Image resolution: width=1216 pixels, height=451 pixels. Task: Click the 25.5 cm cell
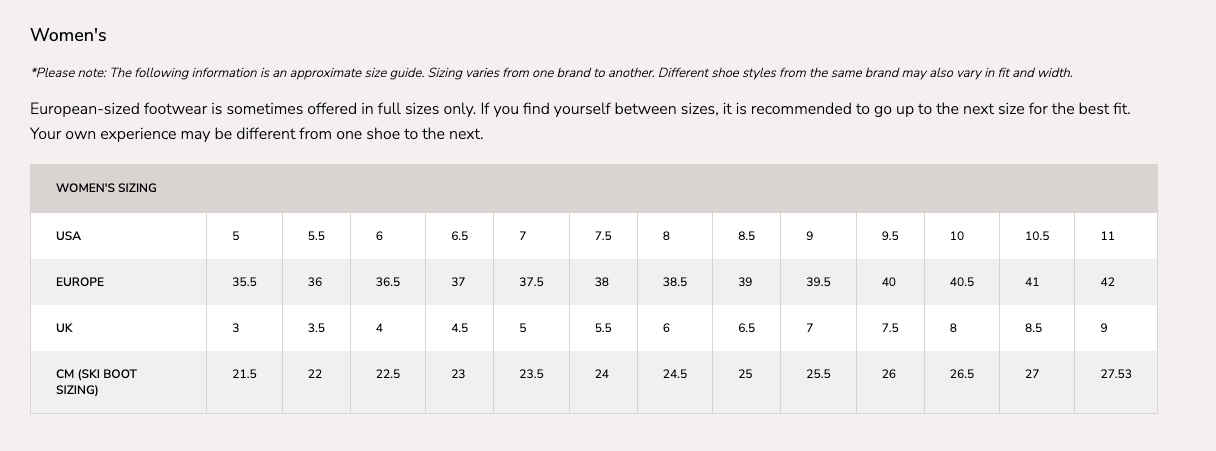pos(818,374)
